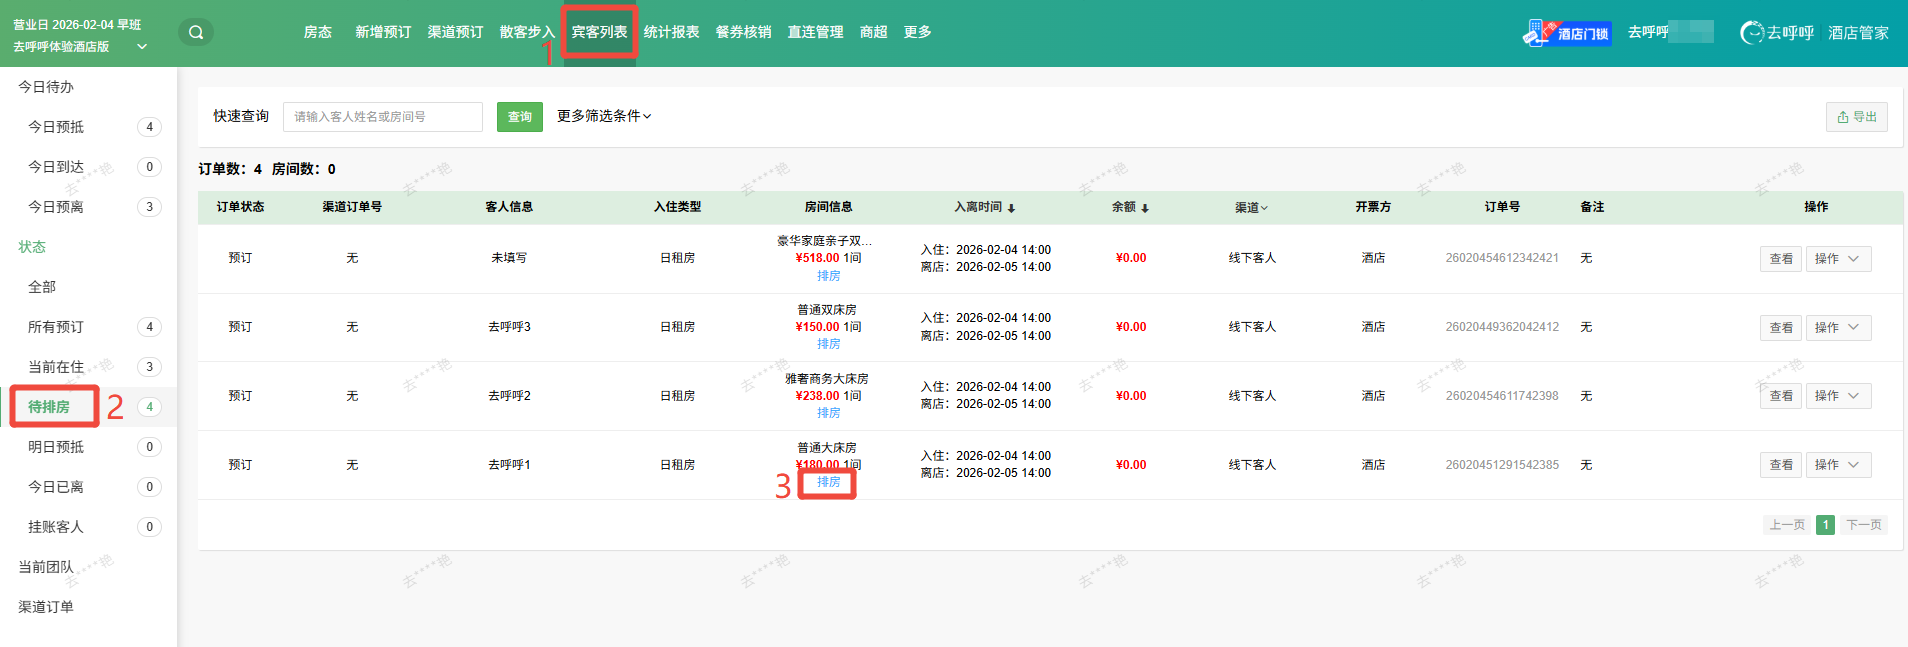Select 当前在住 in the sidebar
1908x647 pixels.
point(56,367)
